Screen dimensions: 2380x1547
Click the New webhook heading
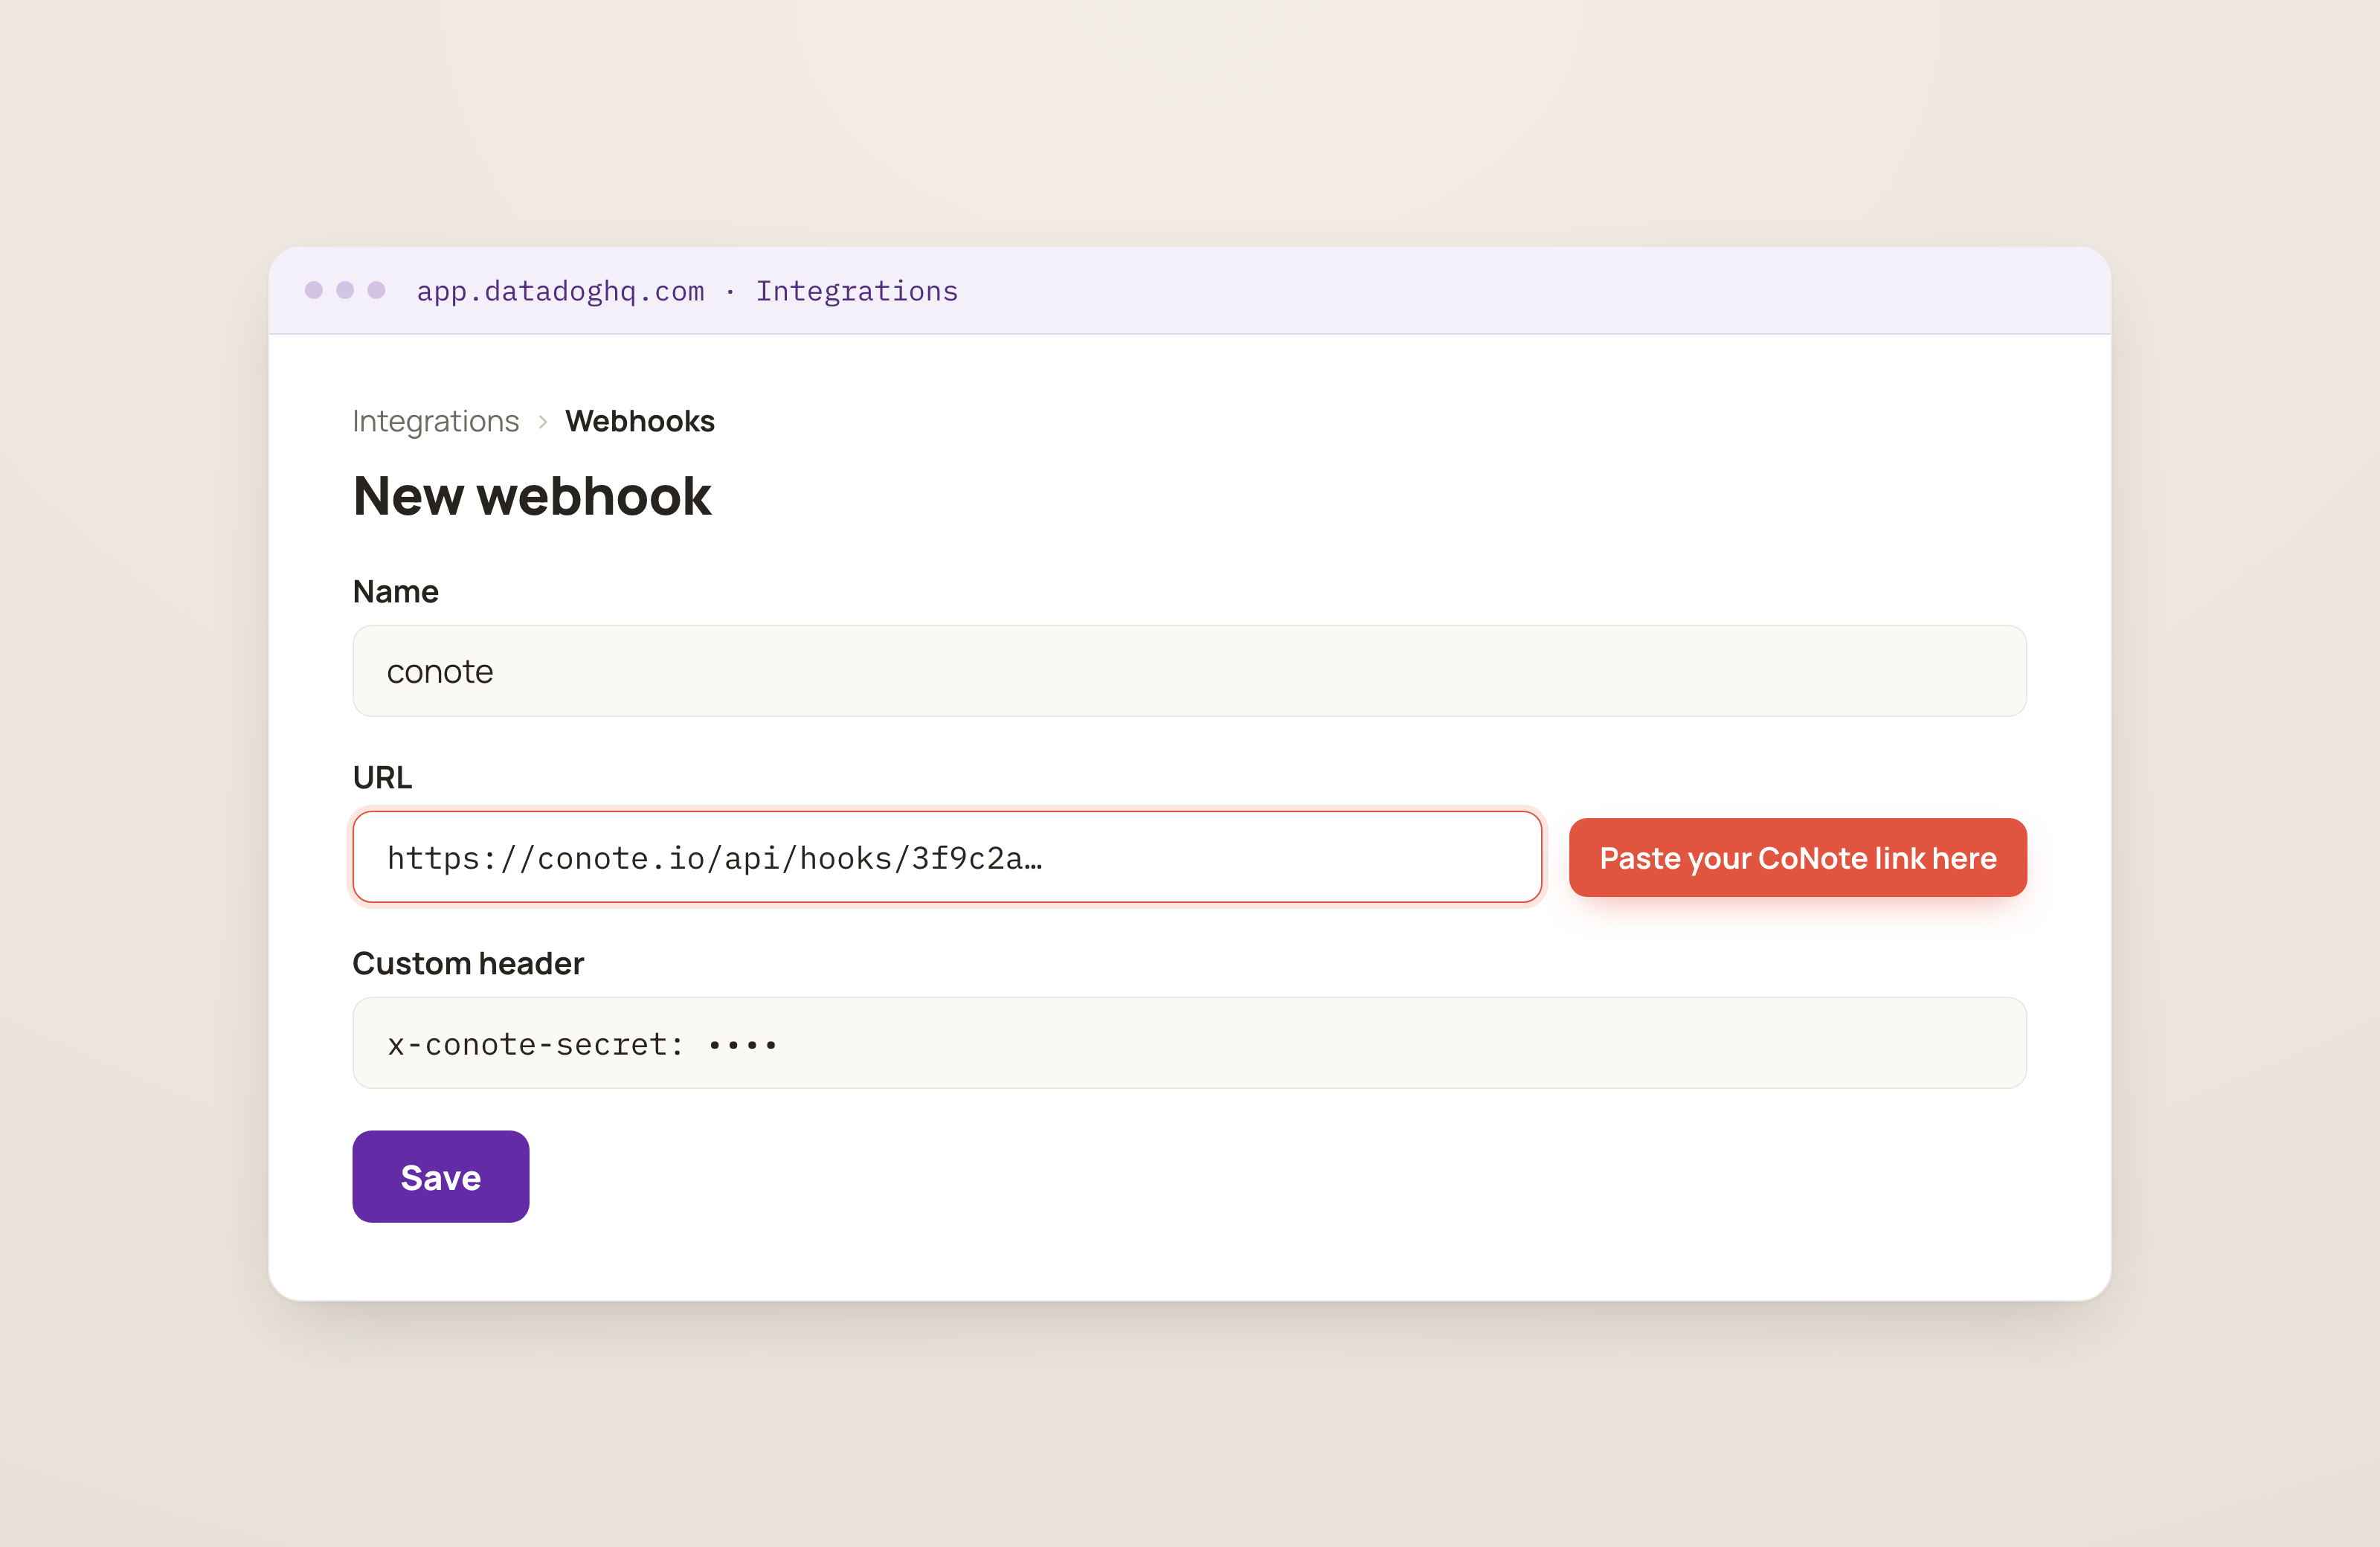532,495
